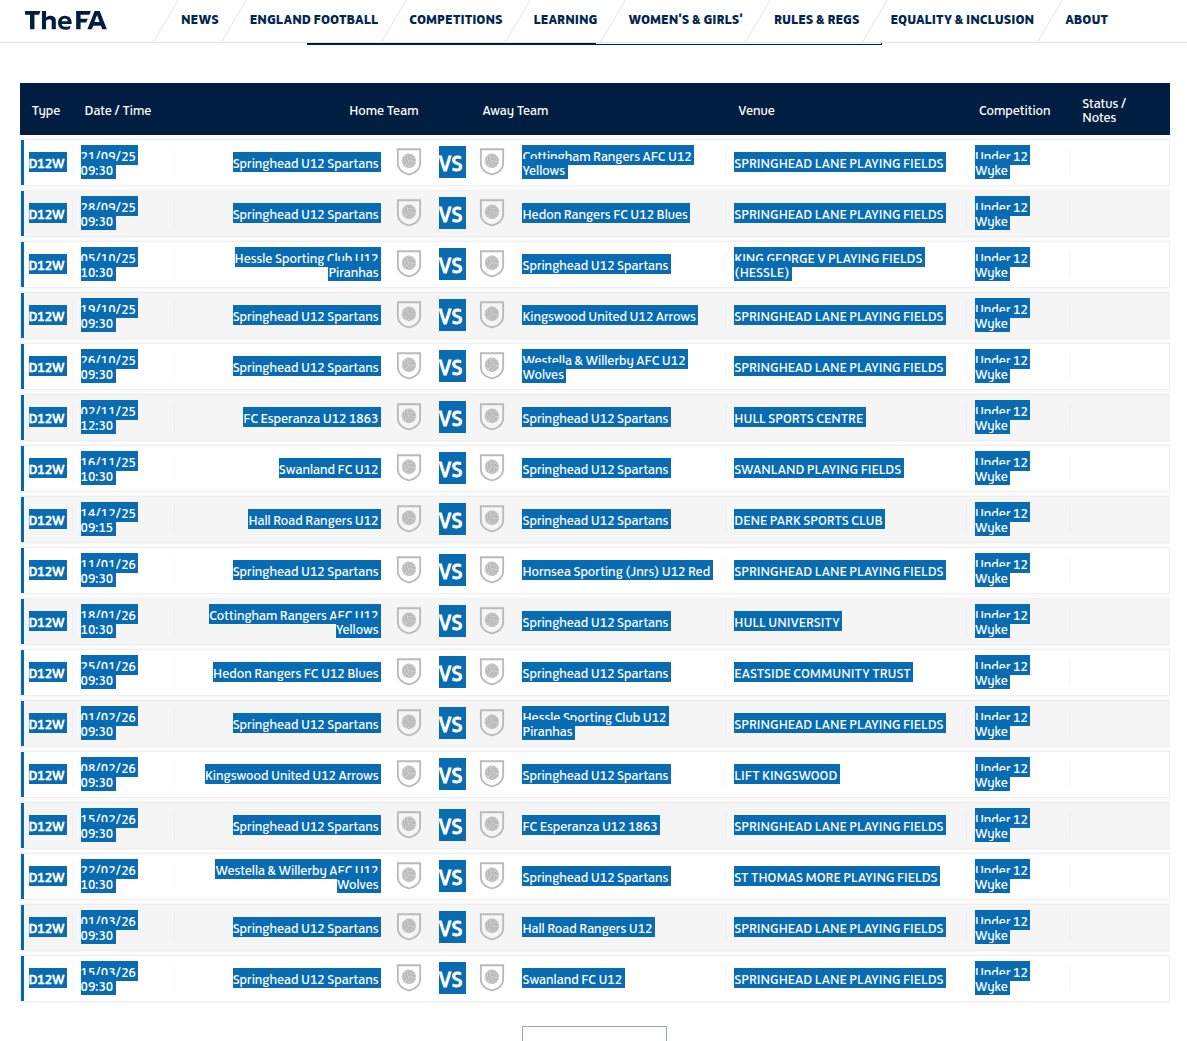Click the away crest beside Hedon Rangers FC U12 Blues
The width and height of the screenshot is (1187, 1041).
point(491,212)
